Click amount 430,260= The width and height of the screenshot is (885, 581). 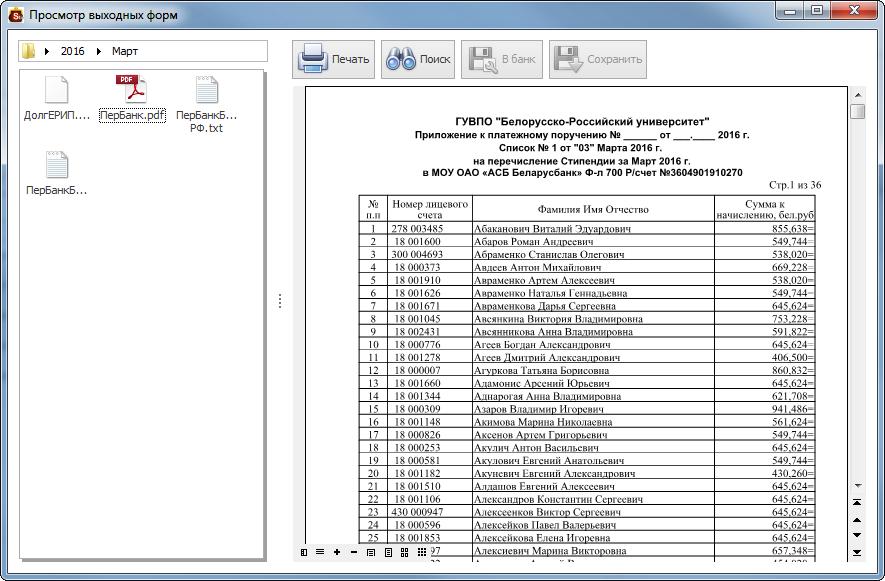tap(792, 474)
